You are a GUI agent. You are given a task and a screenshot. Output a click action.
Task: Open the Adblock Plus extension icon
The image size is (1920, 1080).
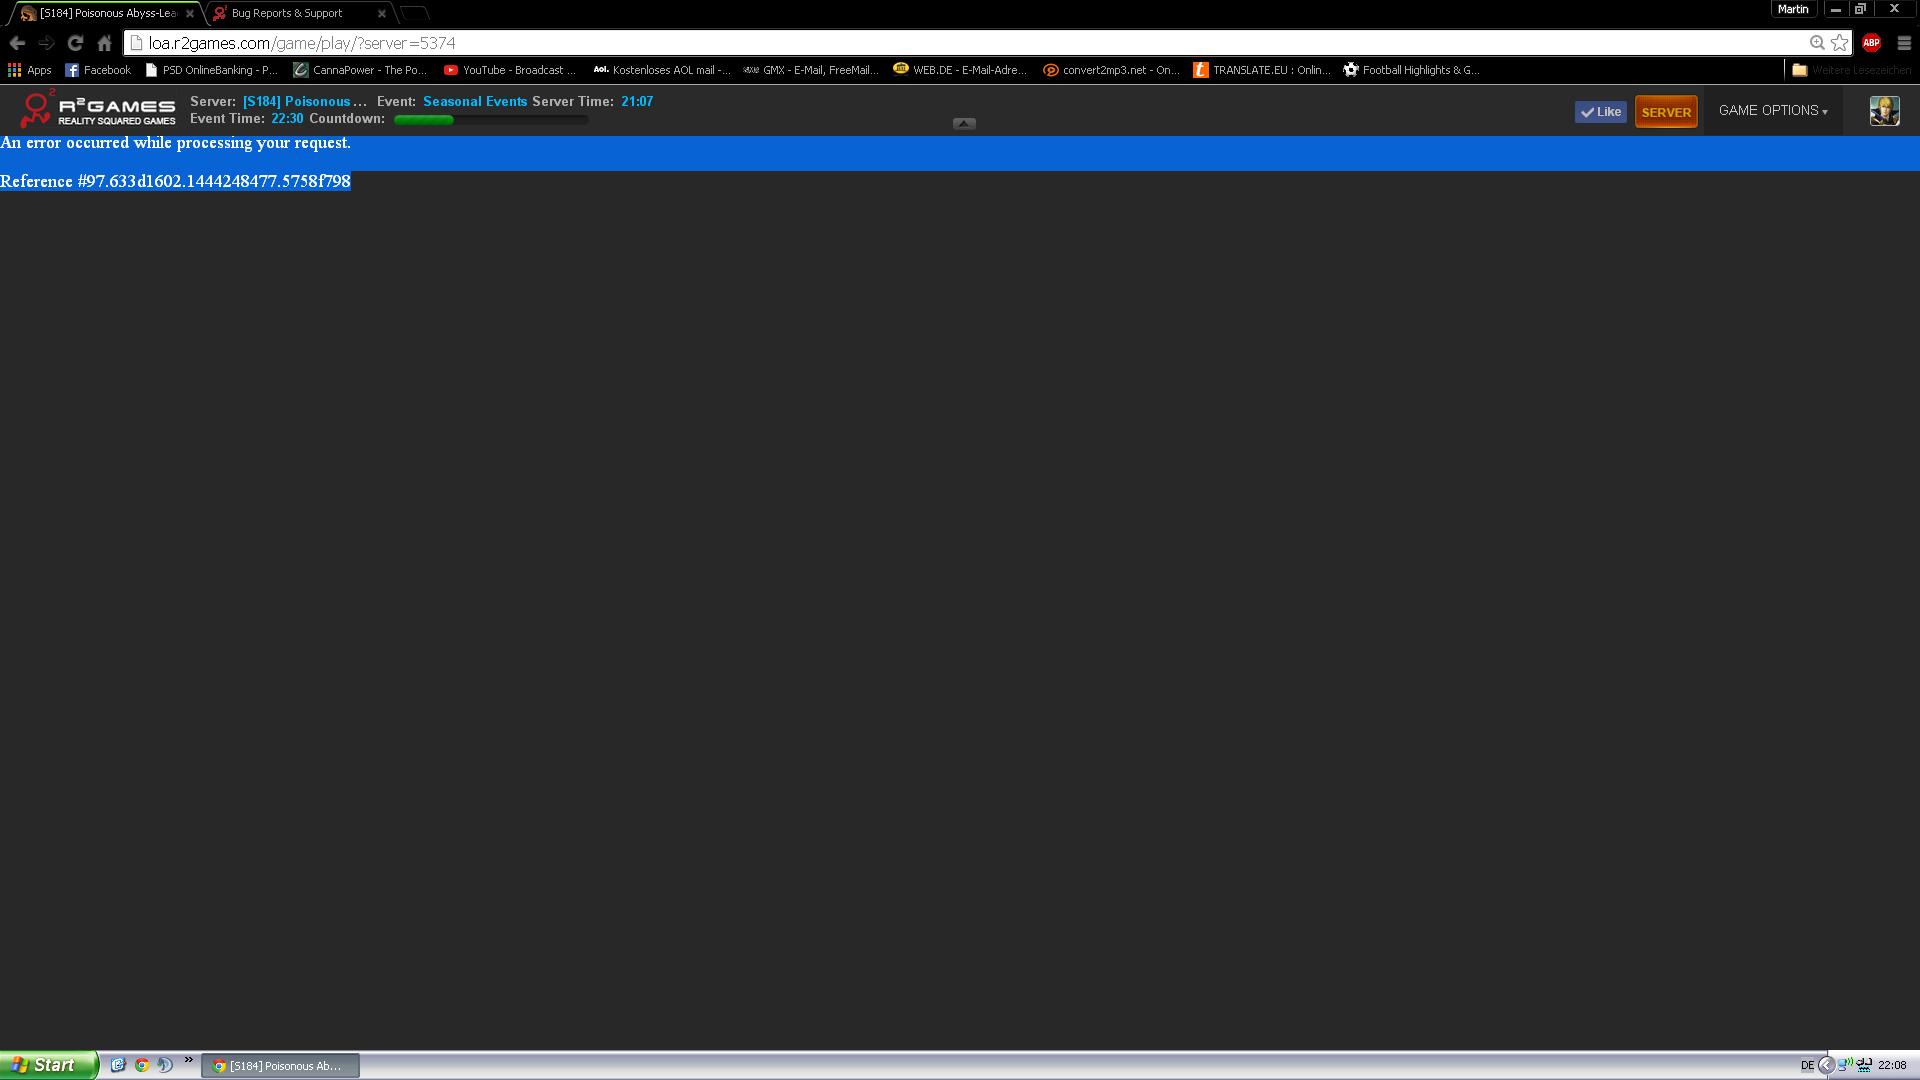tap(1871, 43)
